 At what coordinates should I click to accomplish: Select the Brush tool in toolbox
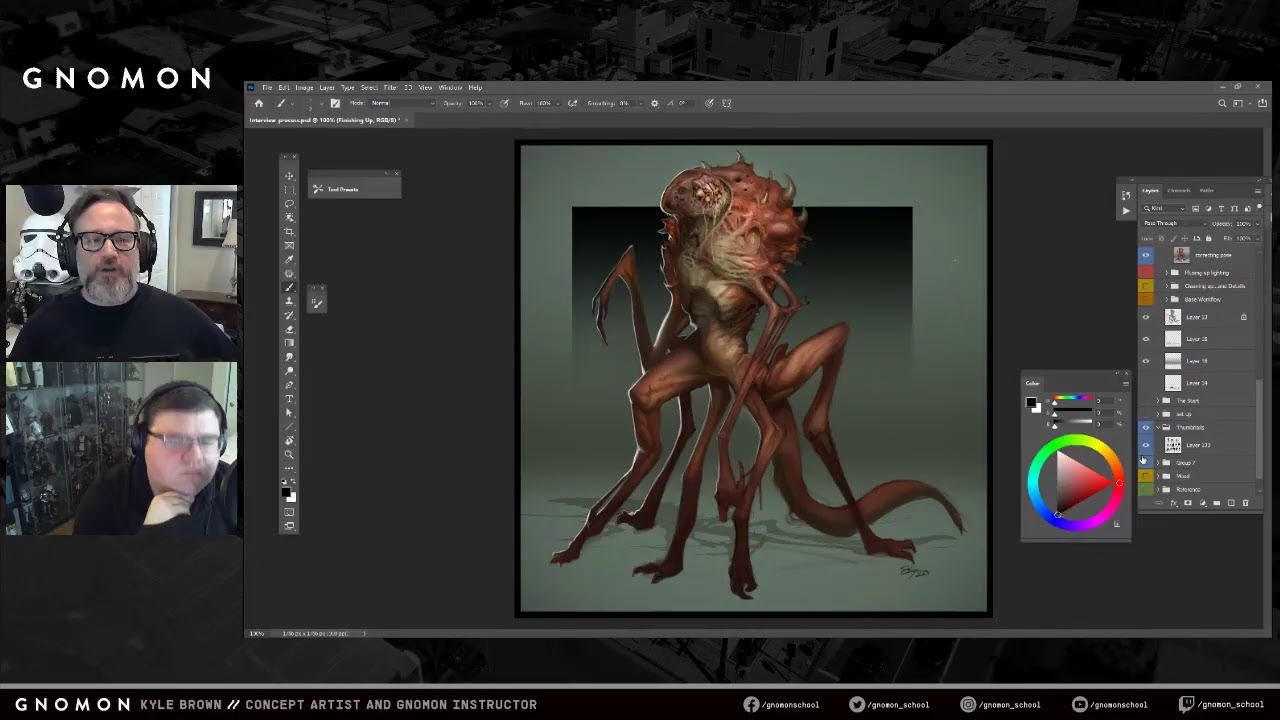click(289, 286)
